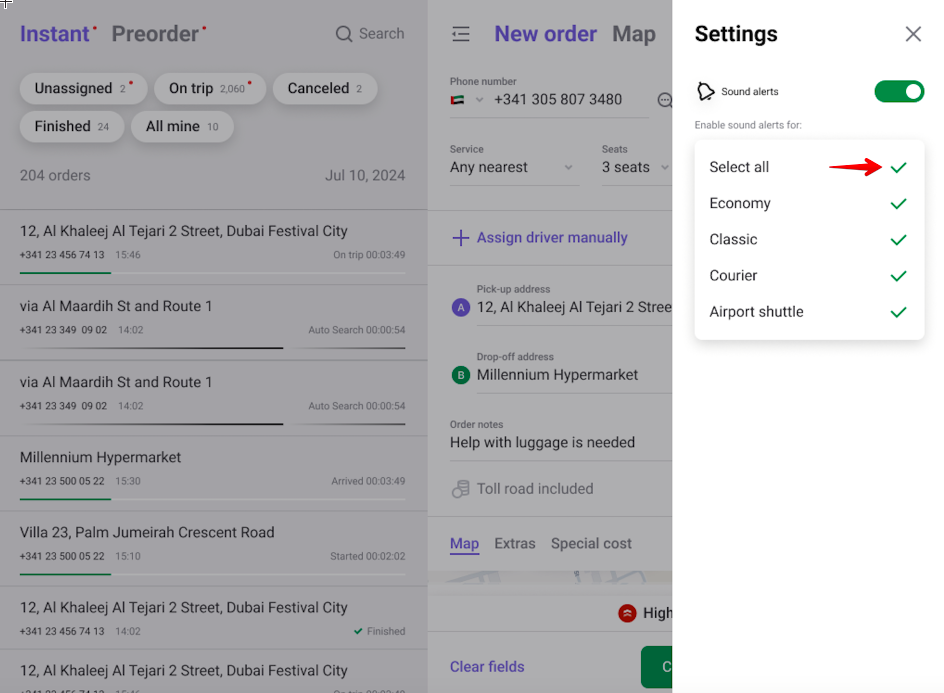
Task: Click the drop-off point B marker icon
Action: click(460, 375)
